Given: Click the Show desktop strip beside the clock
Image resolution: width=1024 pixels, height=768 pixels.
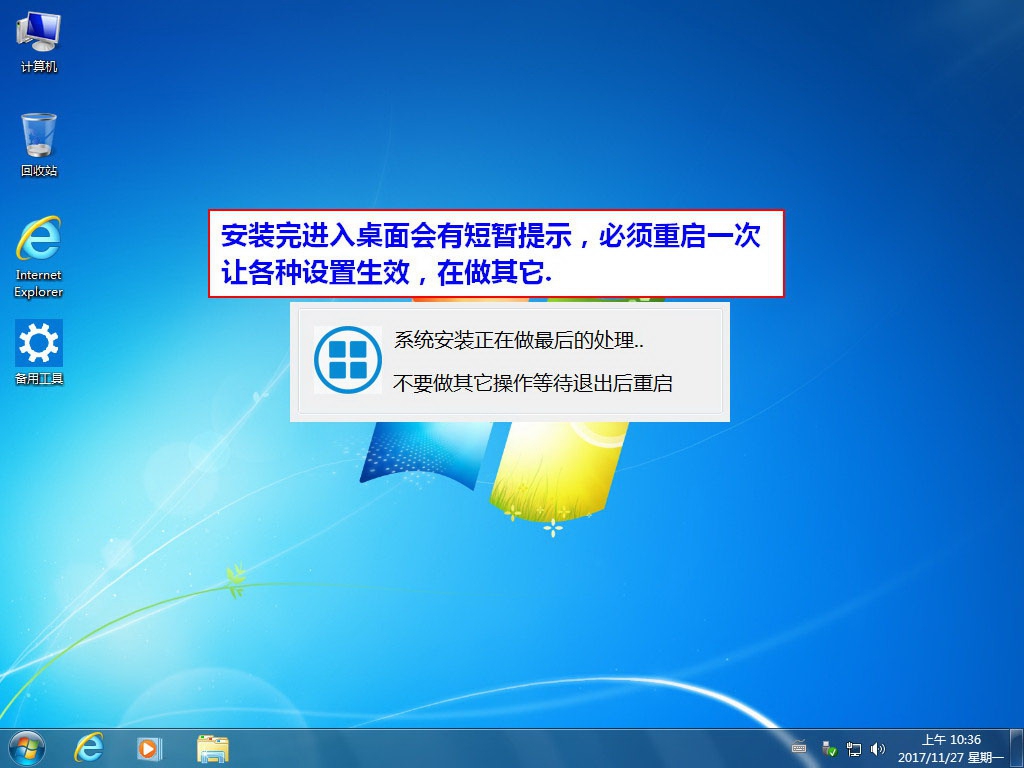Looking at the screenshot, I should [x=1016, y=748].
